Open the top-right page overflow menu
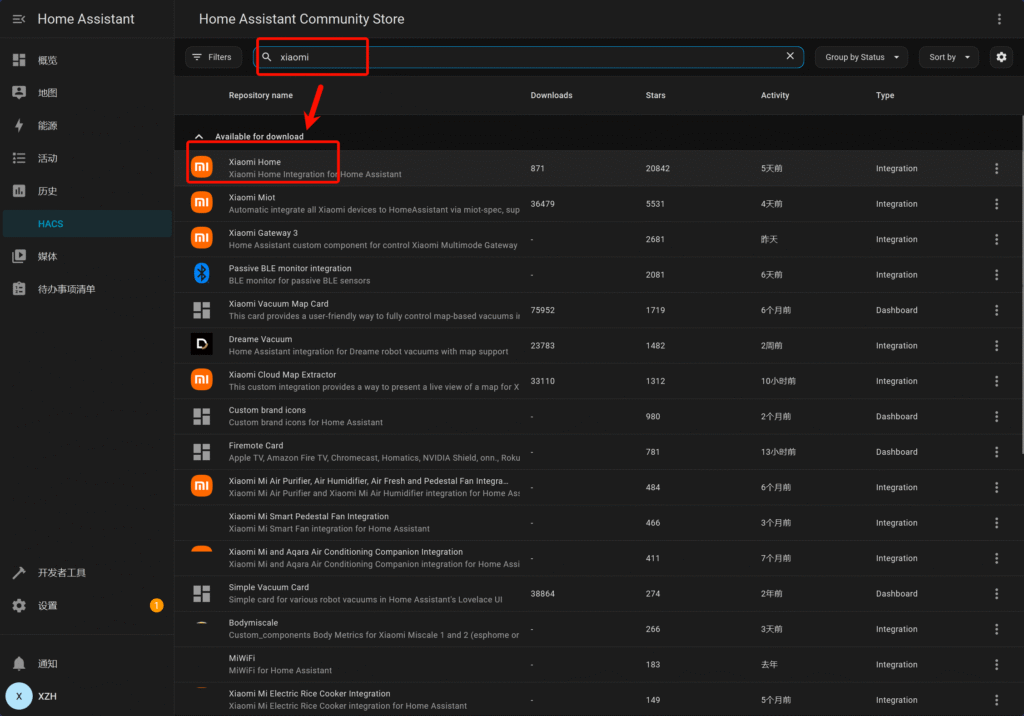This screenshot has height=716, width=1024. 999,19
